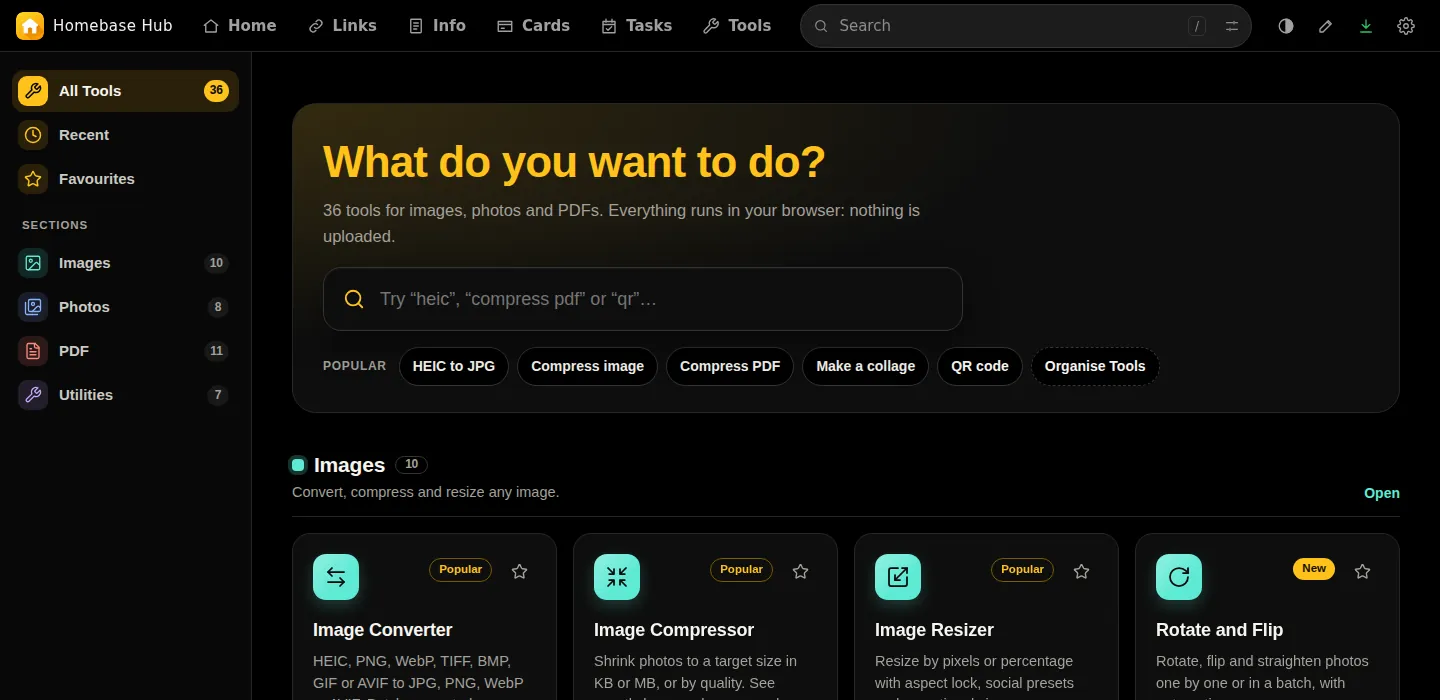Open the Home nav tab
Viewport: 1440px width, 700px height.
click(240, 26)
